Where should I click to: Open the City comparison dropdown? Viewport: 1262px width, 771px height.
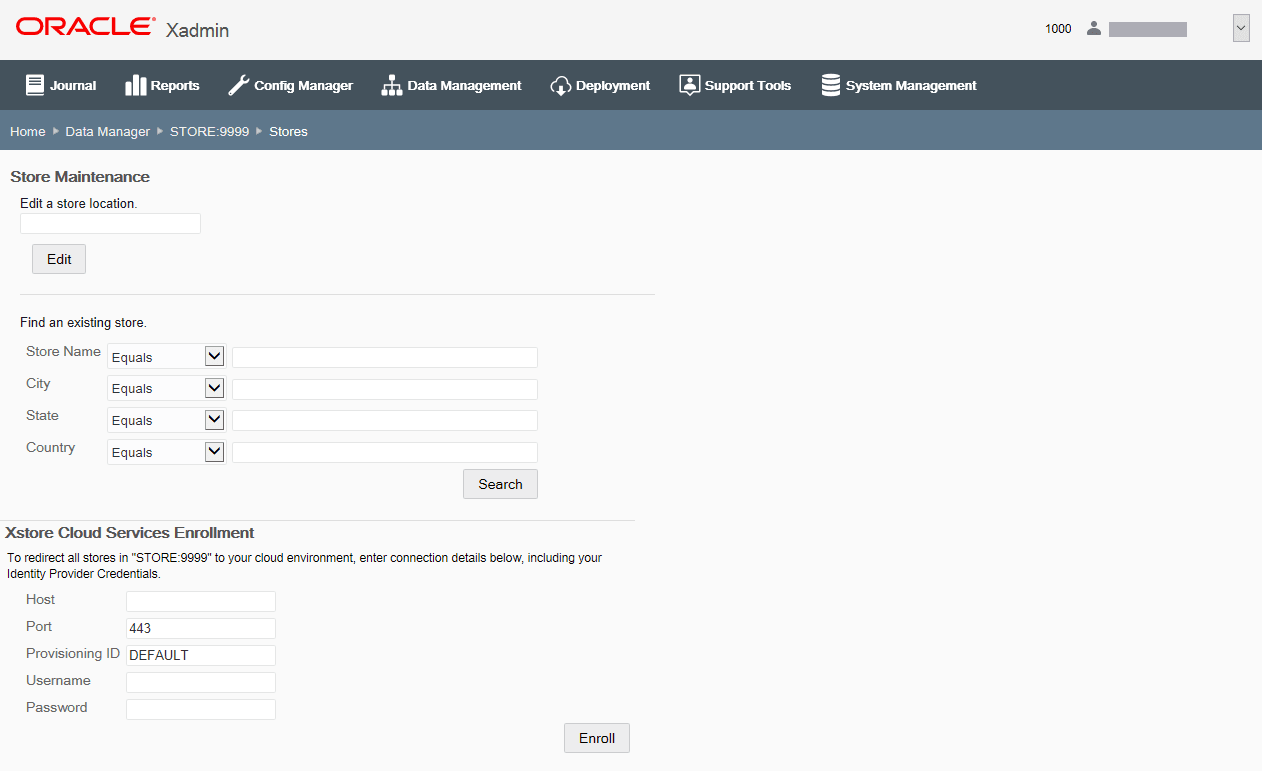[165, 388]
